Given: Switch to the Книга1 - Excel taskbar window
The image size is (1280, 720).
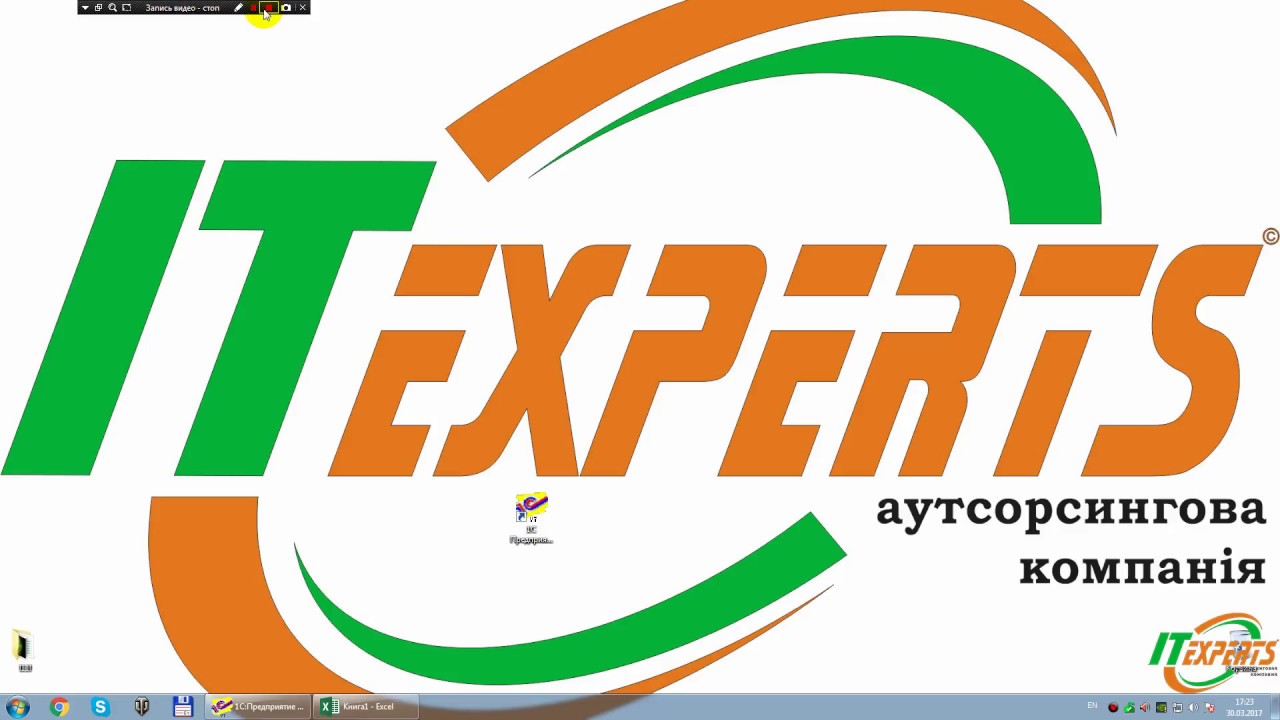Looking at the screenshot, I should tap(365, 707).
